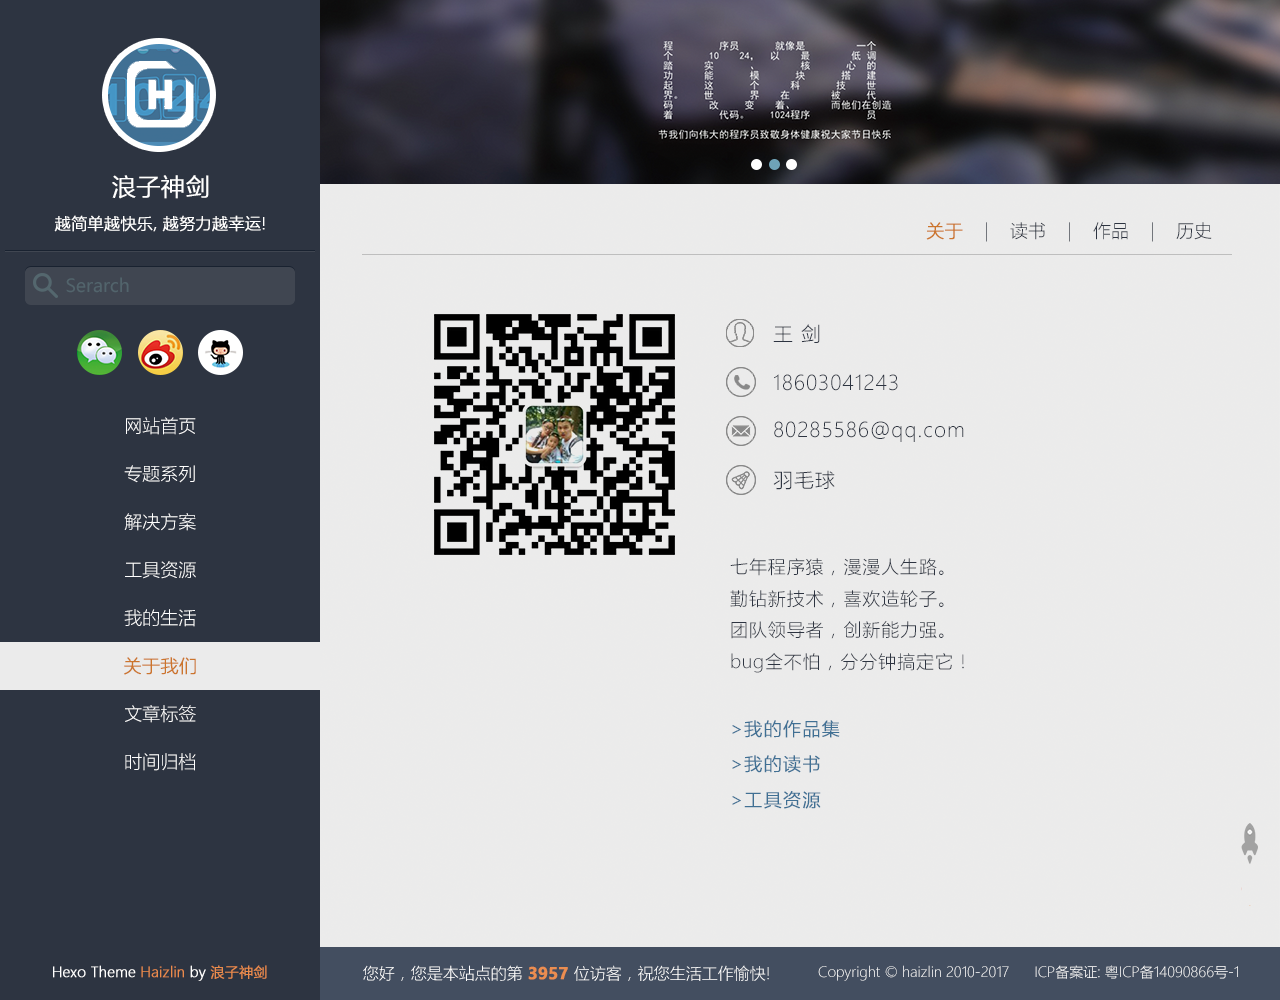Switch to the 关于 tab
1280x1000 pixels.
944,232
